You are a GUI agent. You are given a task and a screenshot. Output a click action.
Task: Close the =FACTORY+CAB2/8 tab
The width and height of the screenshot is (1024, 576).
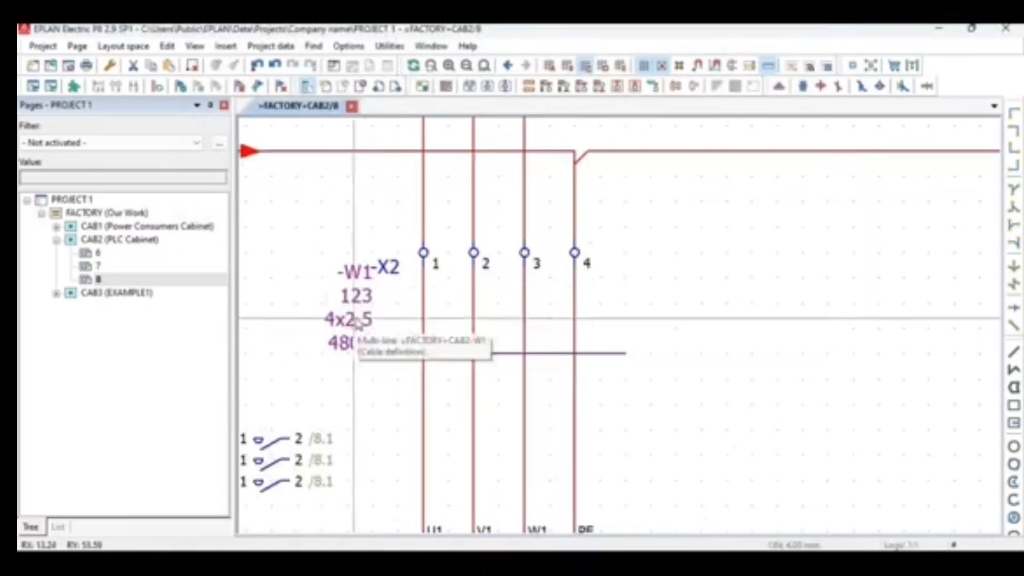point(352,106)
